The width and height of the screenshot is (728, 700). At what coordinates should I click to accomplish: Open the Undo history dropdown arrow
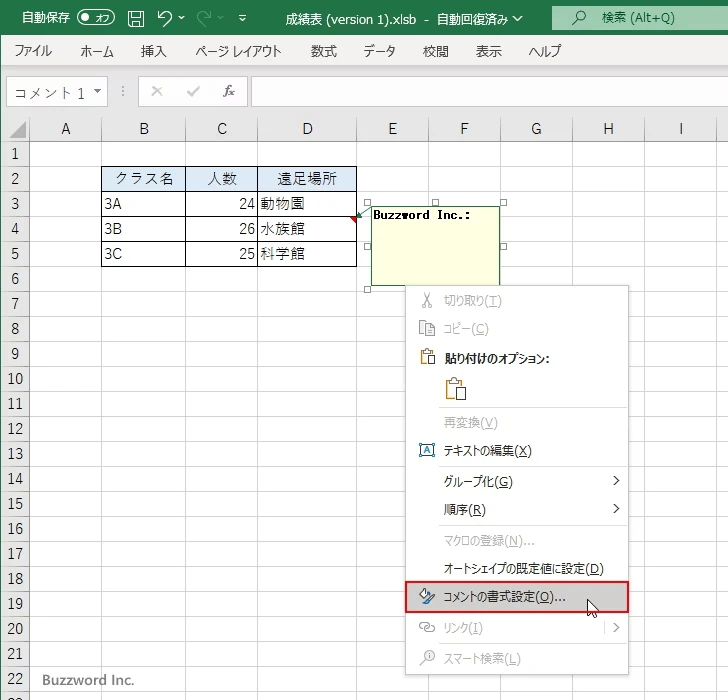tap(182, 18)
